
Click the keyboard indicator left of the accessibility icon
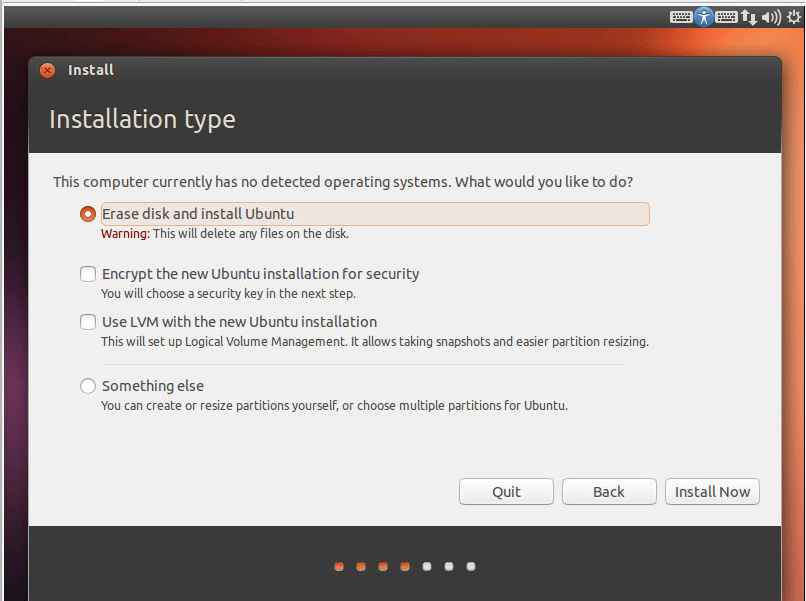tap(681, 17)
